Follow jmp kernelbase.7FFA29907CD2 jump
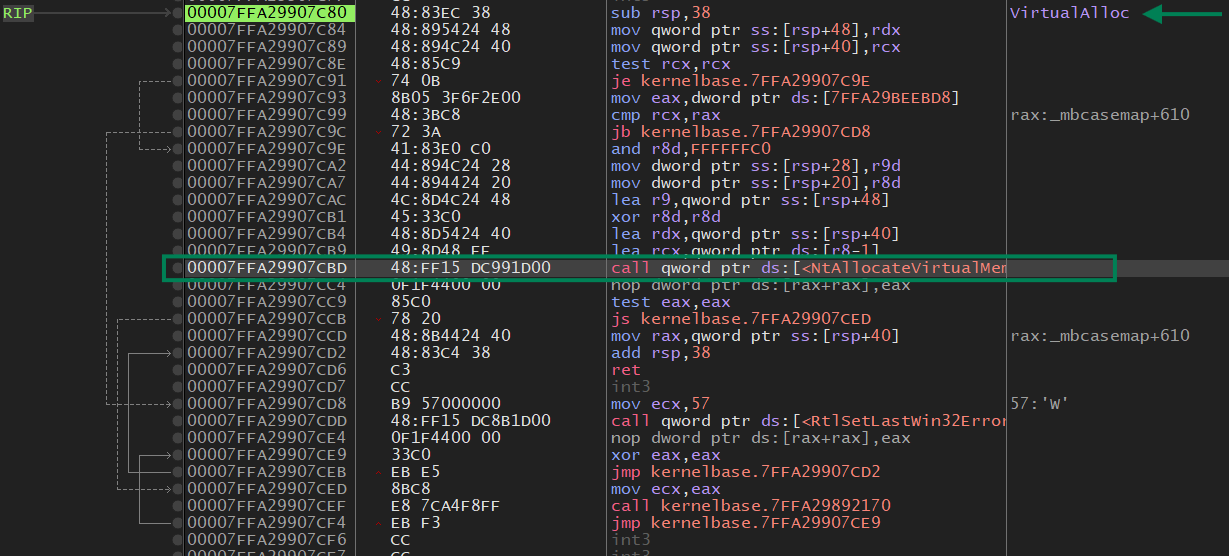The image size is (1229, 556). pyautogui.click(x=746, y=472)
